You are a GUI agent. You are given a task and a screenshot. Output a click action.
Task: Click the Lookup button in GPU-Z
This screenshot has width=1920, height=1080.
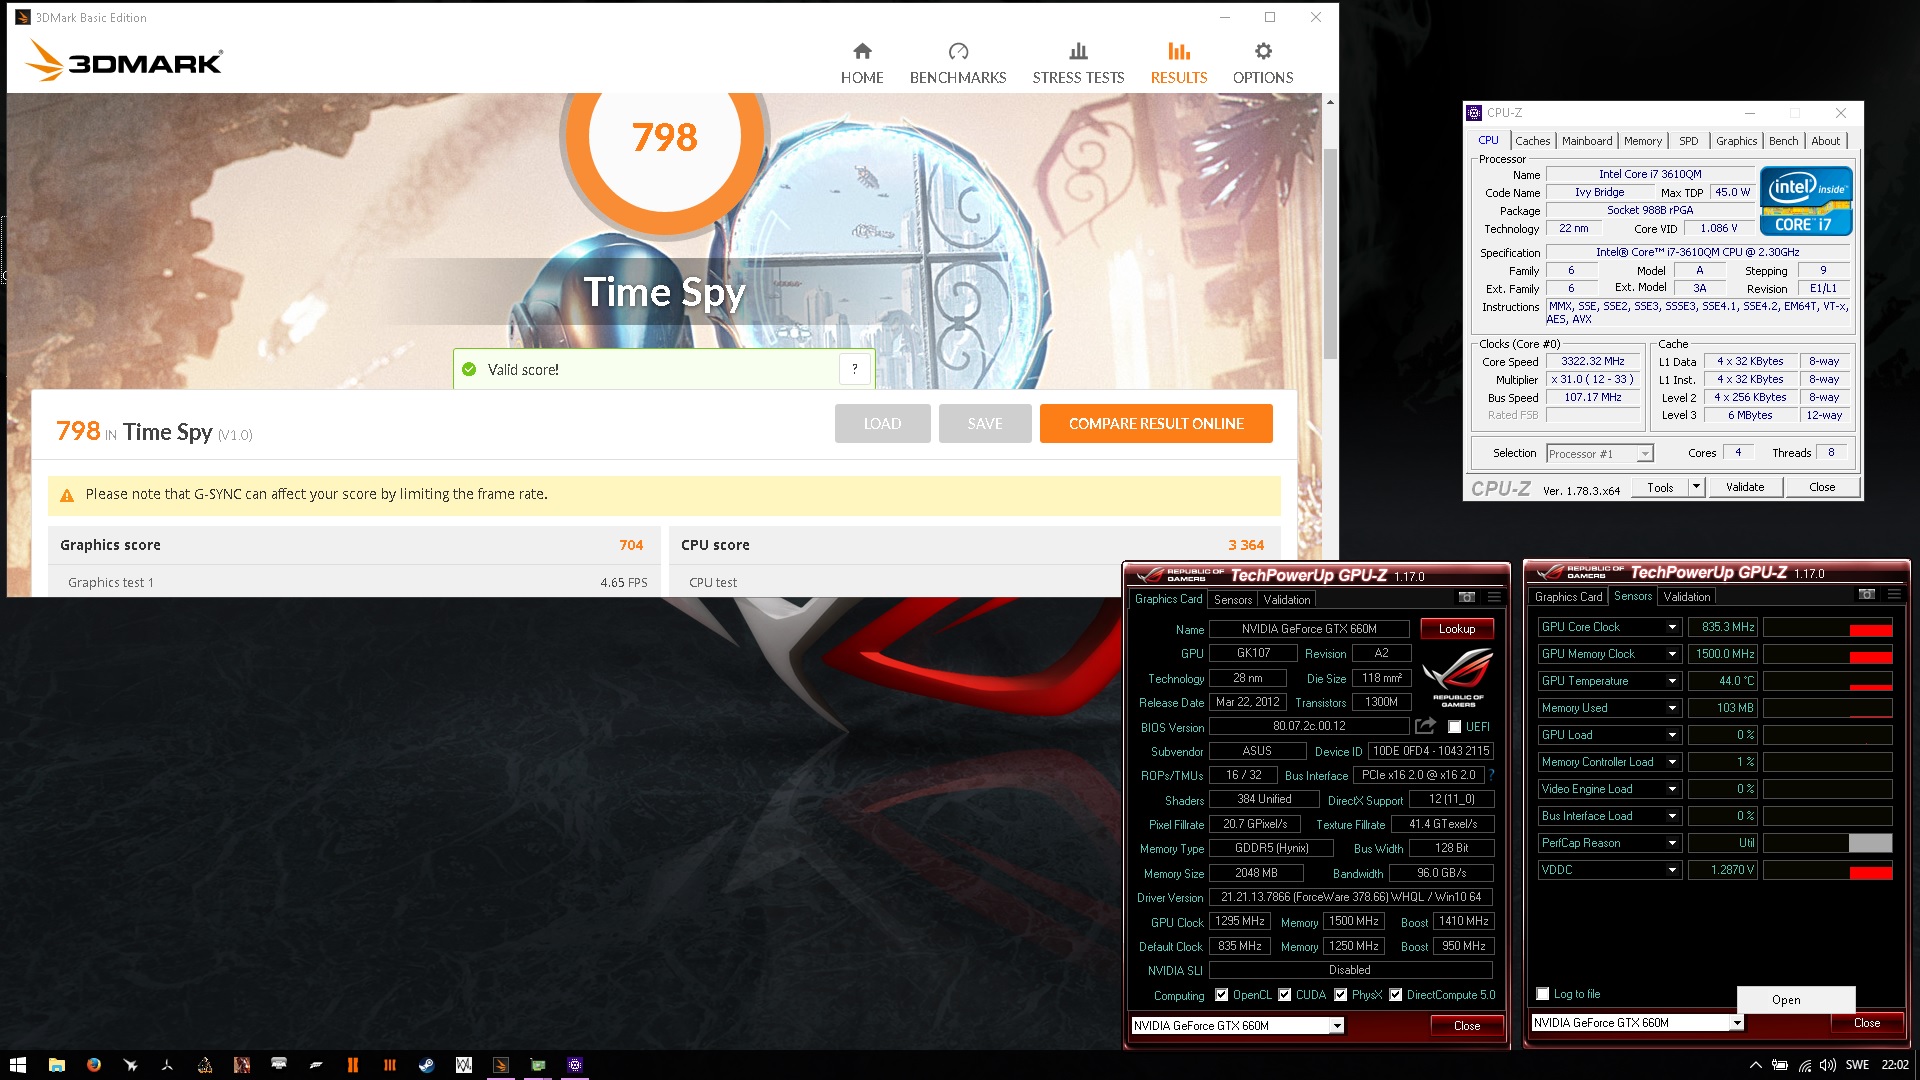point(1457,629)
